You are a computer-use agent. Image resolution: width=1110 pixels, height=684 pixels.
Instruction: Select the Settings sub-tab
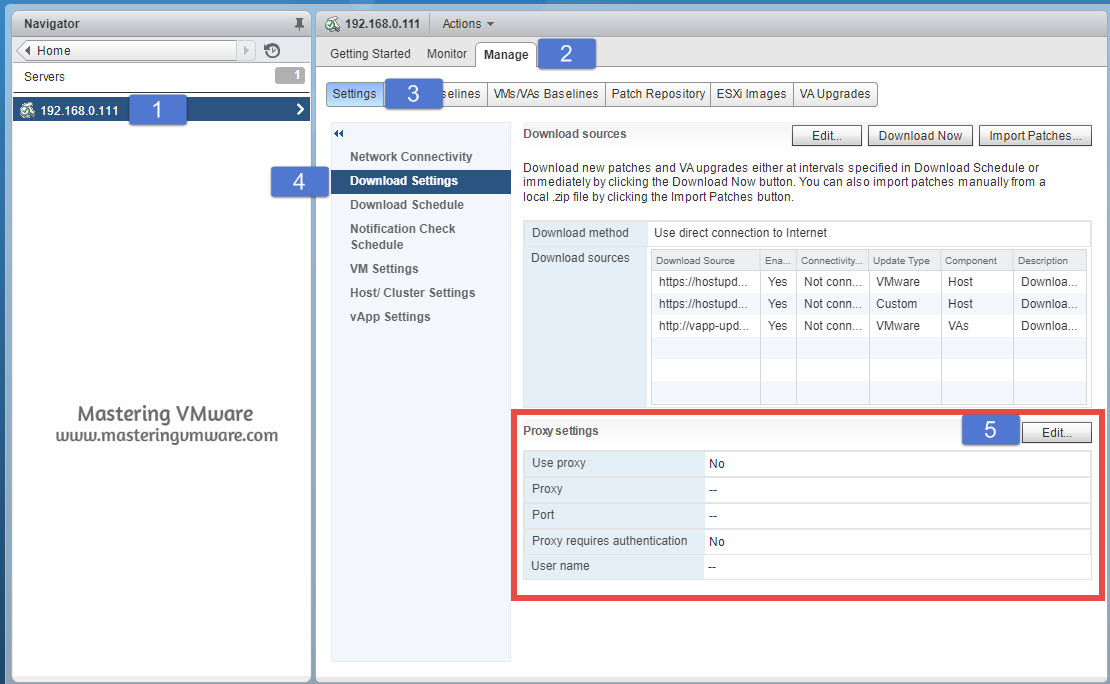(x=355, y=93)
